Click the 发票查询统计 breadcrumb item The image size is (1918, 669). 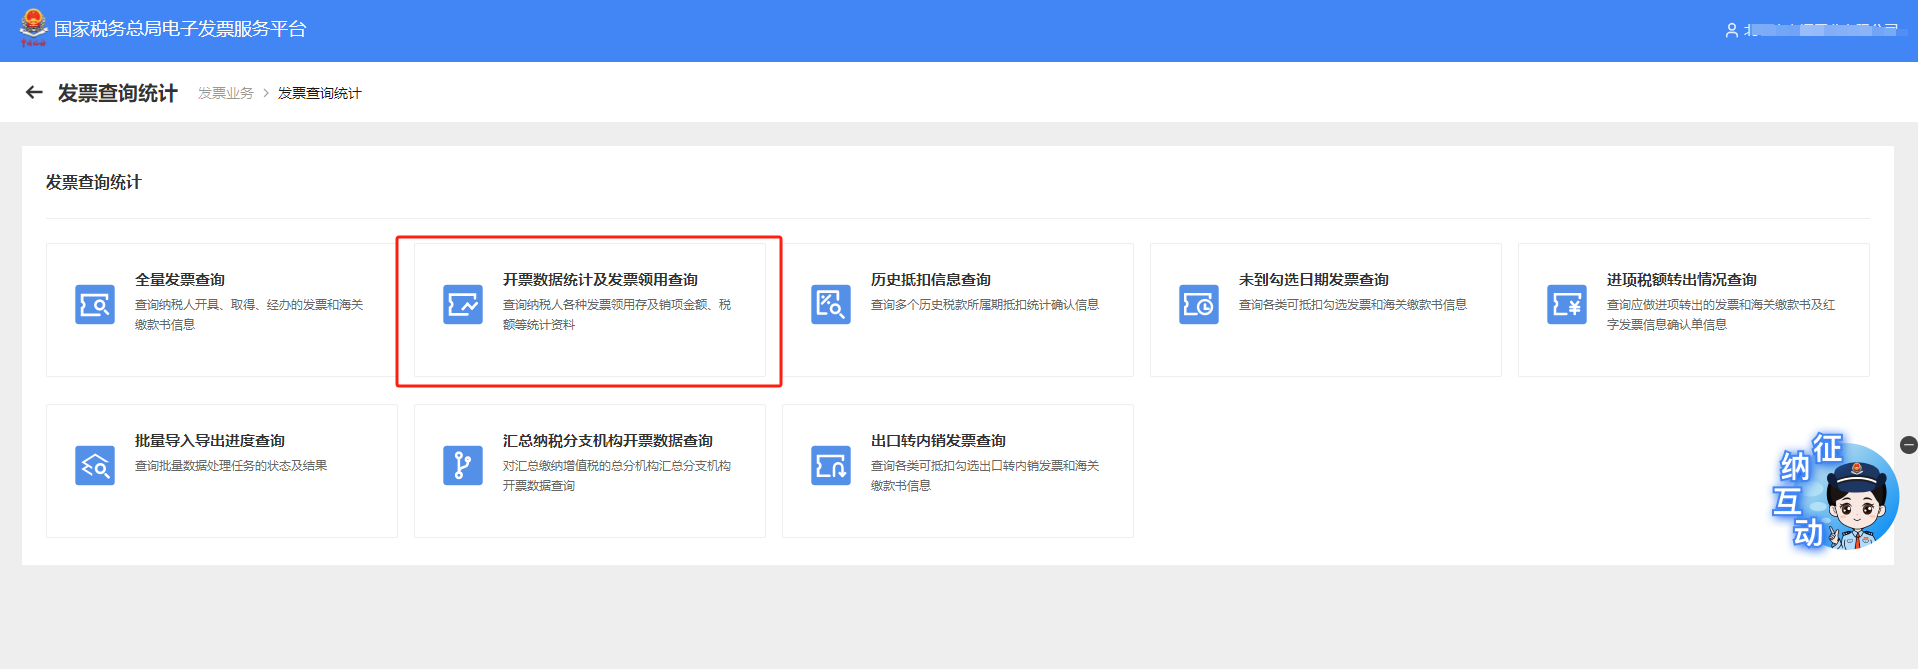click(x=320, y=93)
